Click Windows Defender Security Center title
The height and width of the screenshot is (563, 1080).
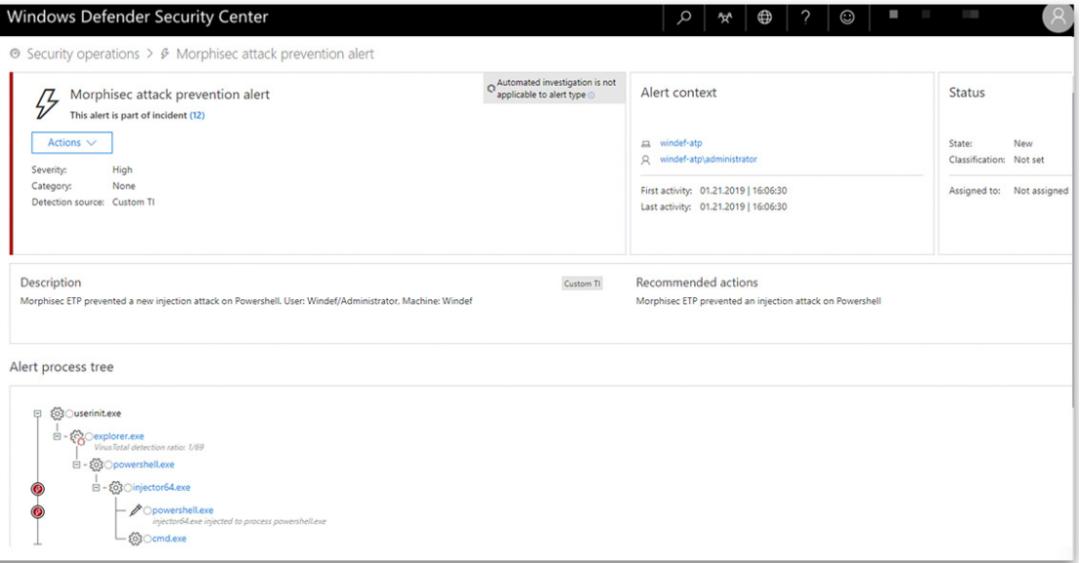pyautogui.click(x=137, y=17)
